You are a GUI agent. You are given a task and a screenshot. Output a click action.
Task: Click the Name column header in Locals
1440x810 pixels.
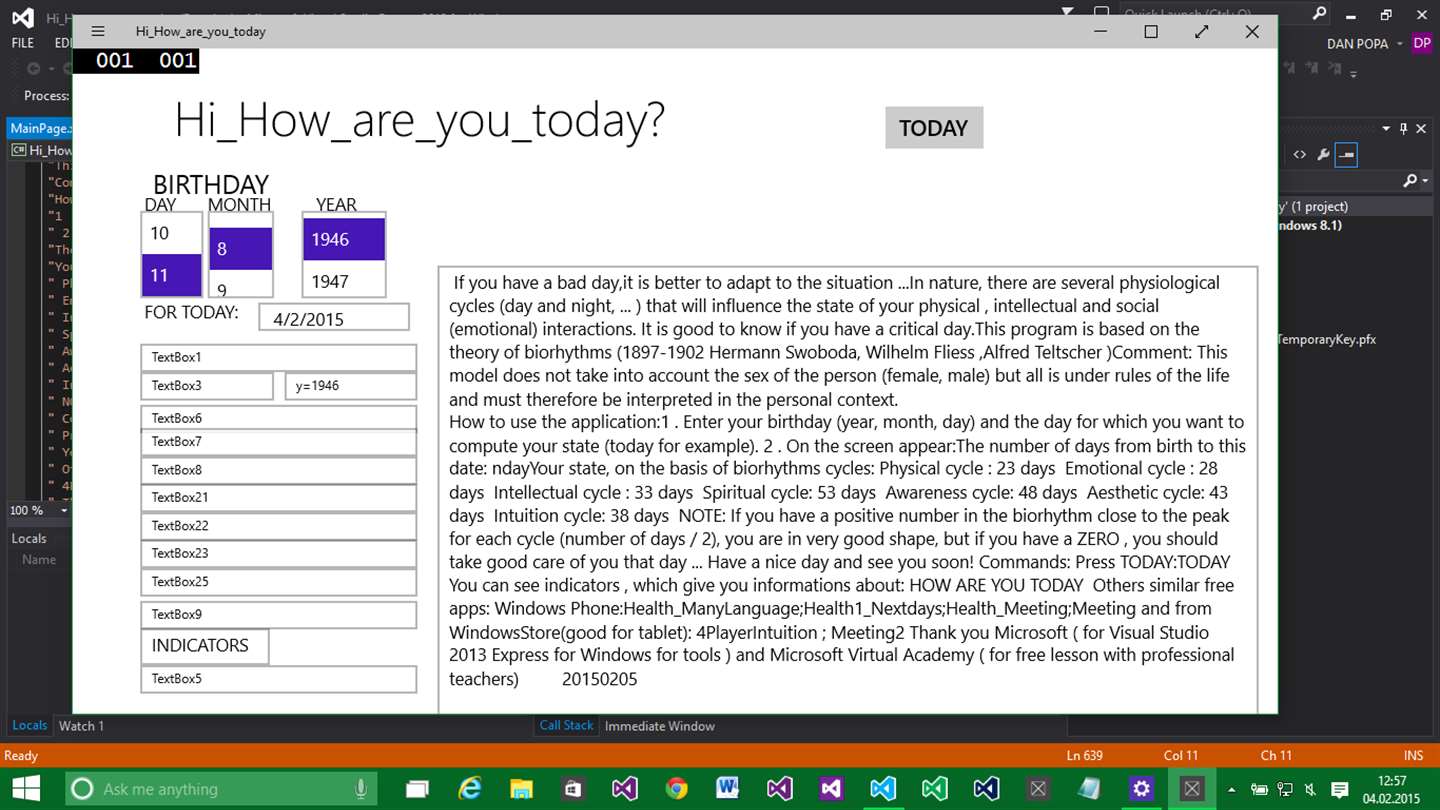coord(39,560)
